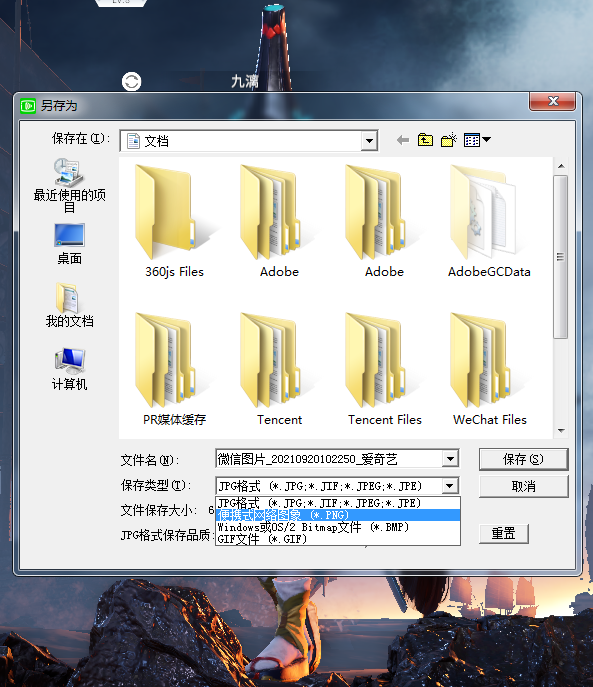593x687 pixels.
Task: Click the scrollbar down arrow in file list
Action: point(561,431)
